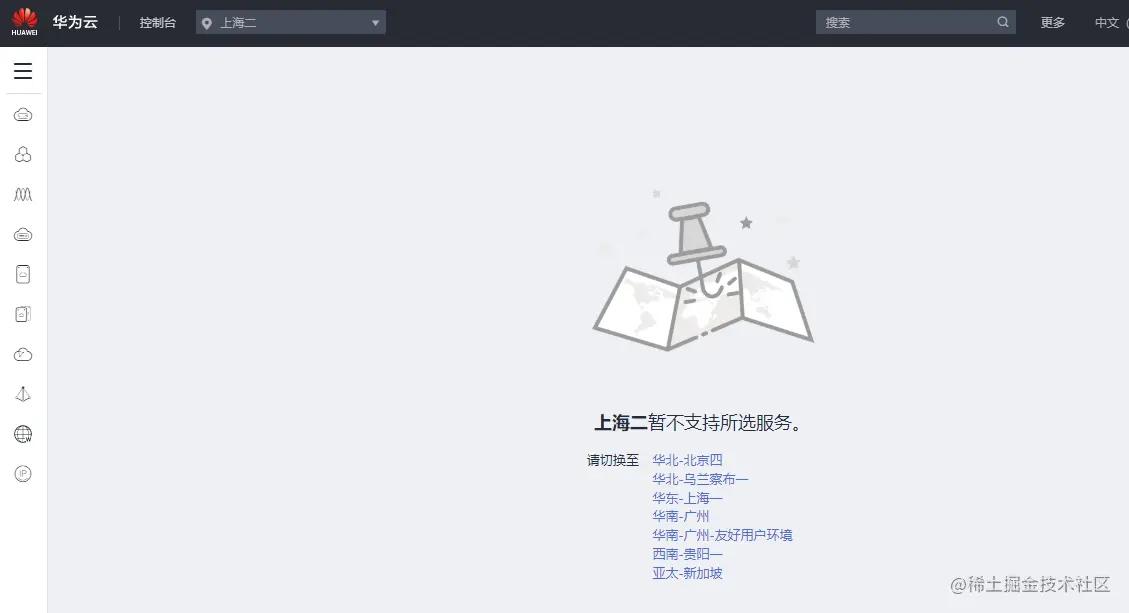Open the 中文 language selector
Image resolution: width=1129 pixels, height=613 pixels.
click(1107, 23)
